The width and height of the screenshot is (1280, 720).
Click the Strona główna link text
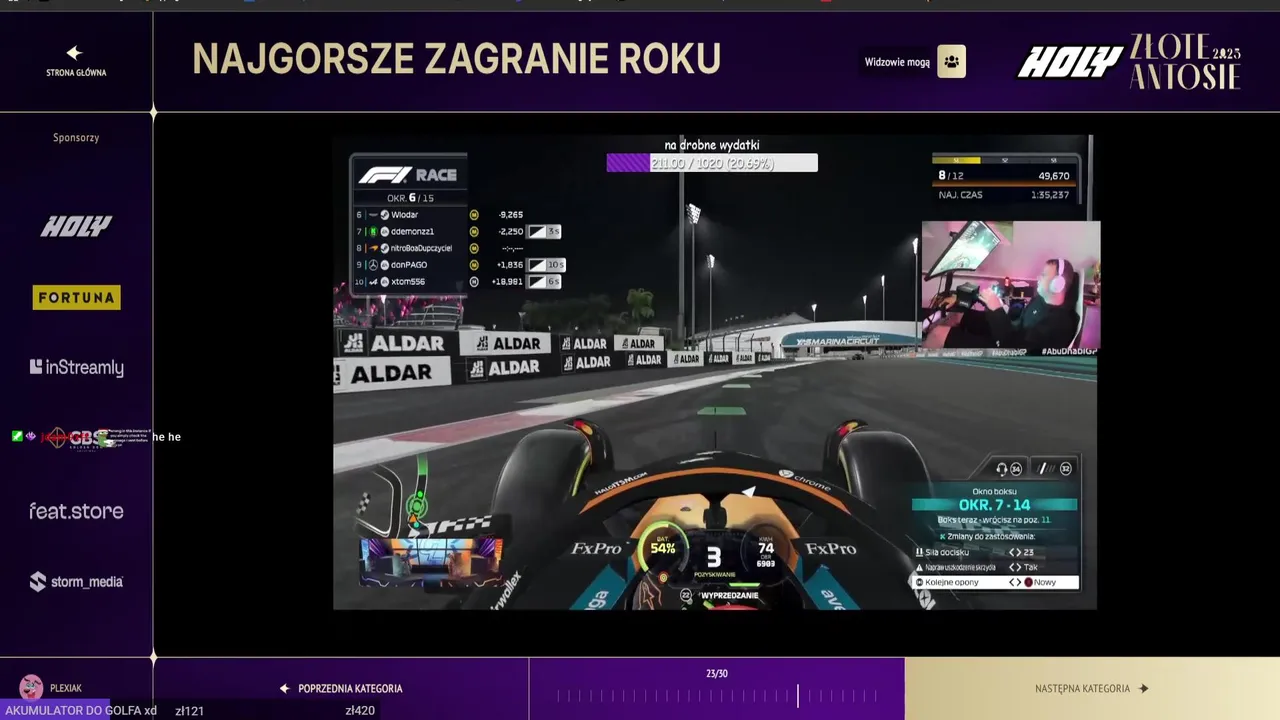point(76,73)
